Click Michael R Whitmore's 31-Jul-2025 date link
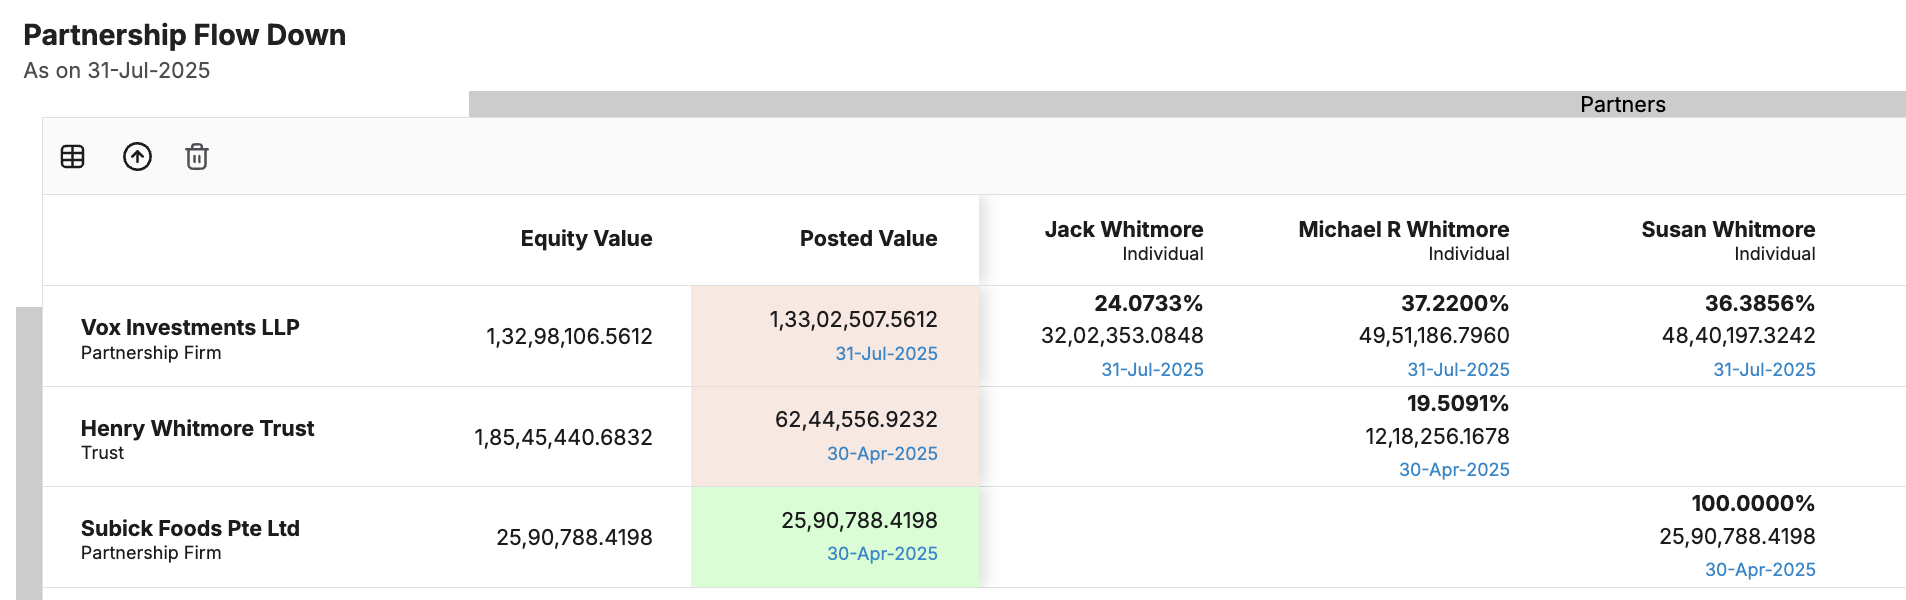The image size is (1906, 600). [x=1458, y=370]
